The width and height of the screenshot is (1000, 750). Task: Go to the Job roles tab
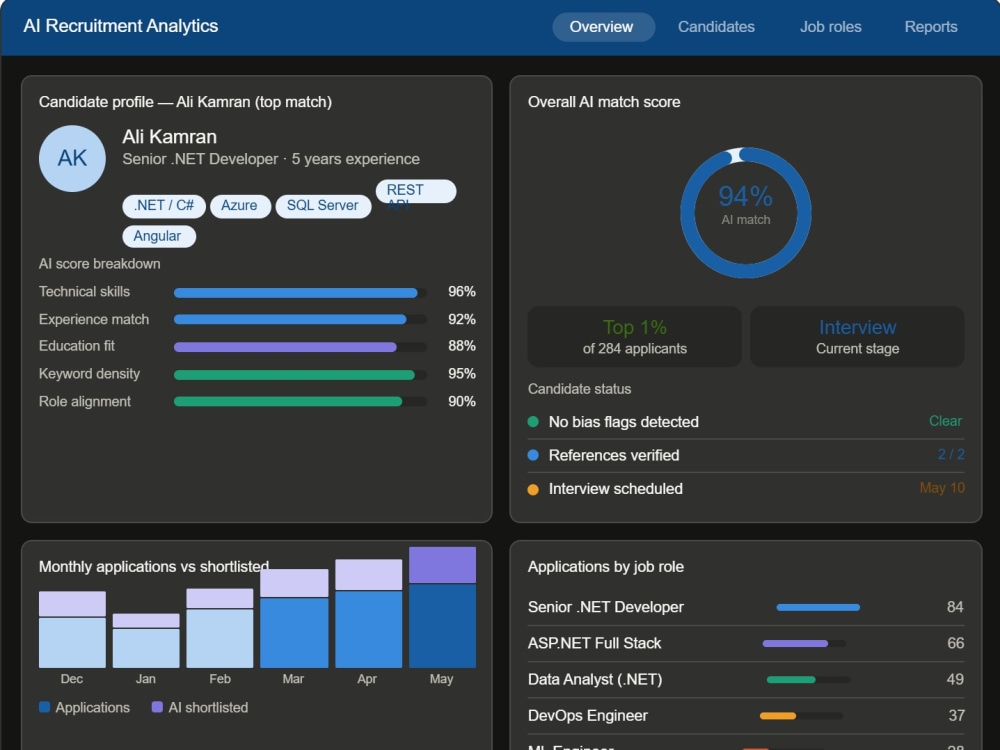point(830,27)
